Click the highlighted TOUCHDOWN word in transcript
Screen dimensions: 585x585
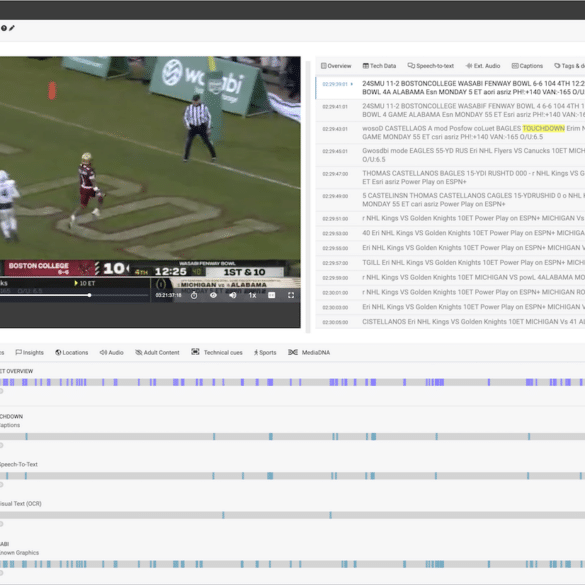544,128
